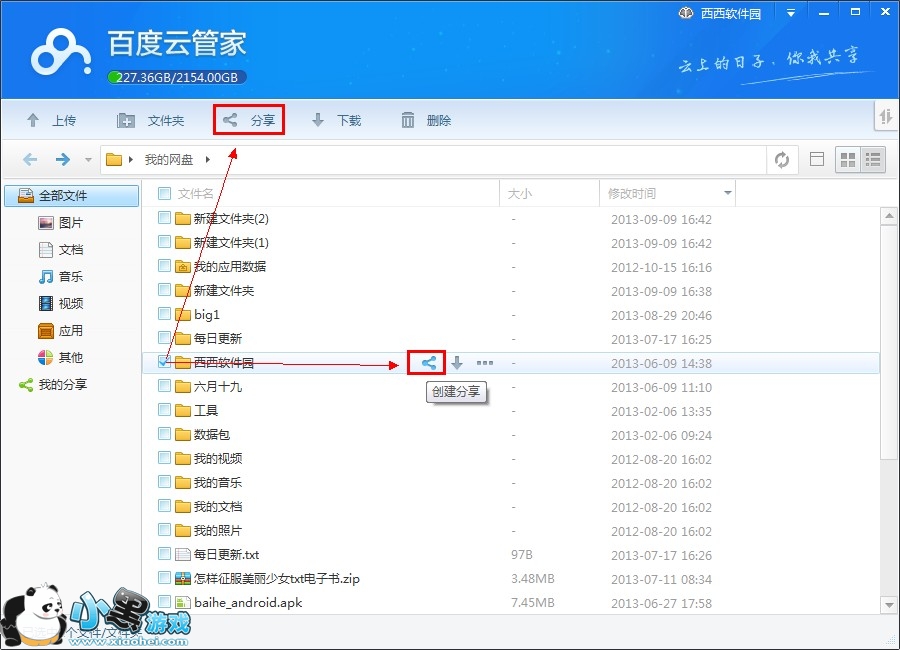
Task: Click the folder icon in the path bar
Action: (114, 159)
